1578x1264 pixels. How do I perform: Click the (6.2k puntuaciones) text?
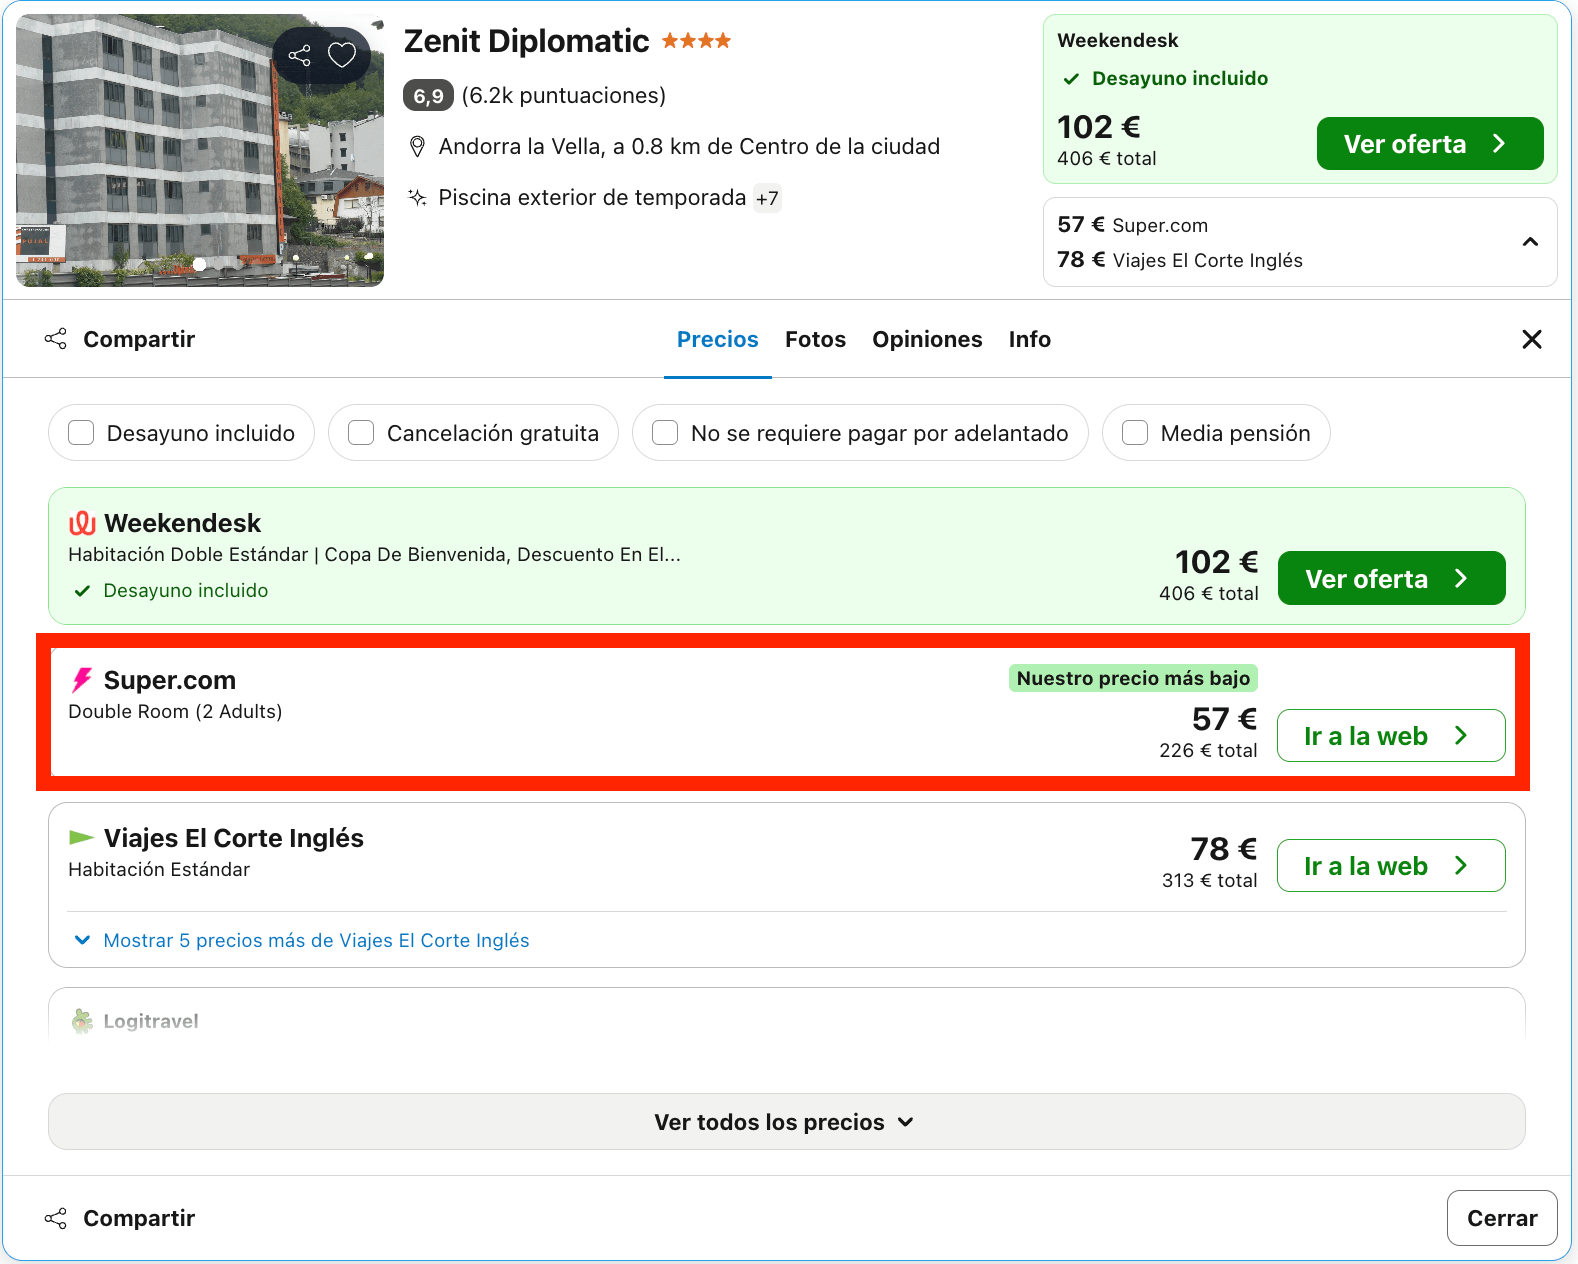[x=564, y=96]
